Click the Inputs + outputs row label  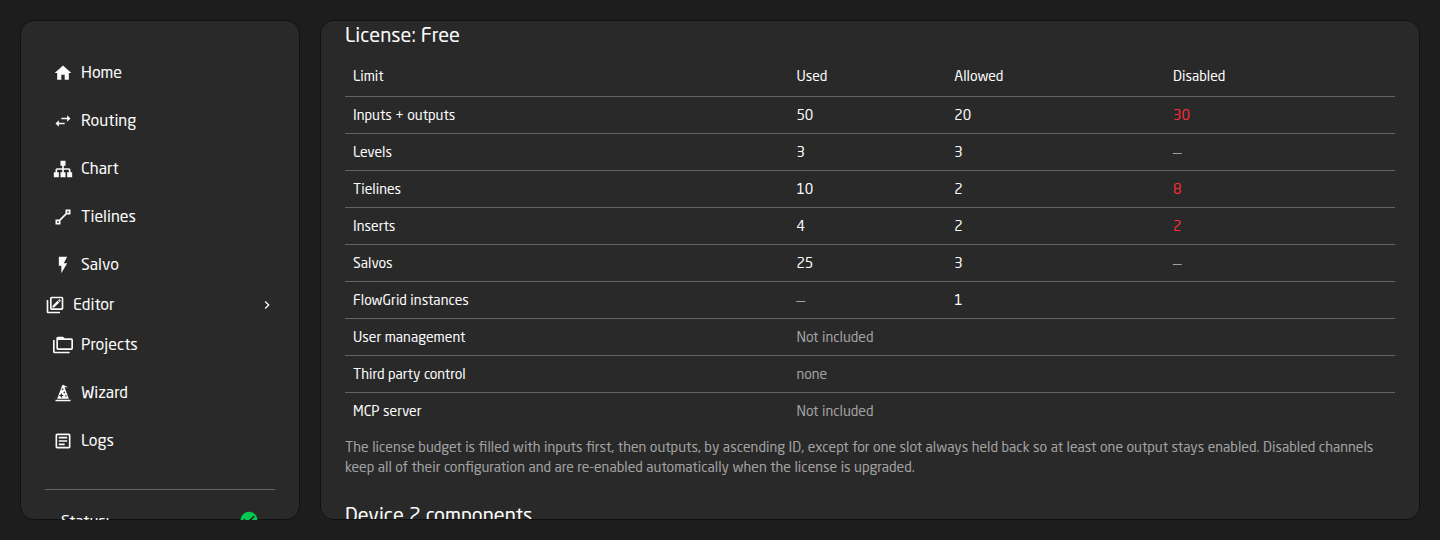click(x=404, y=115)
